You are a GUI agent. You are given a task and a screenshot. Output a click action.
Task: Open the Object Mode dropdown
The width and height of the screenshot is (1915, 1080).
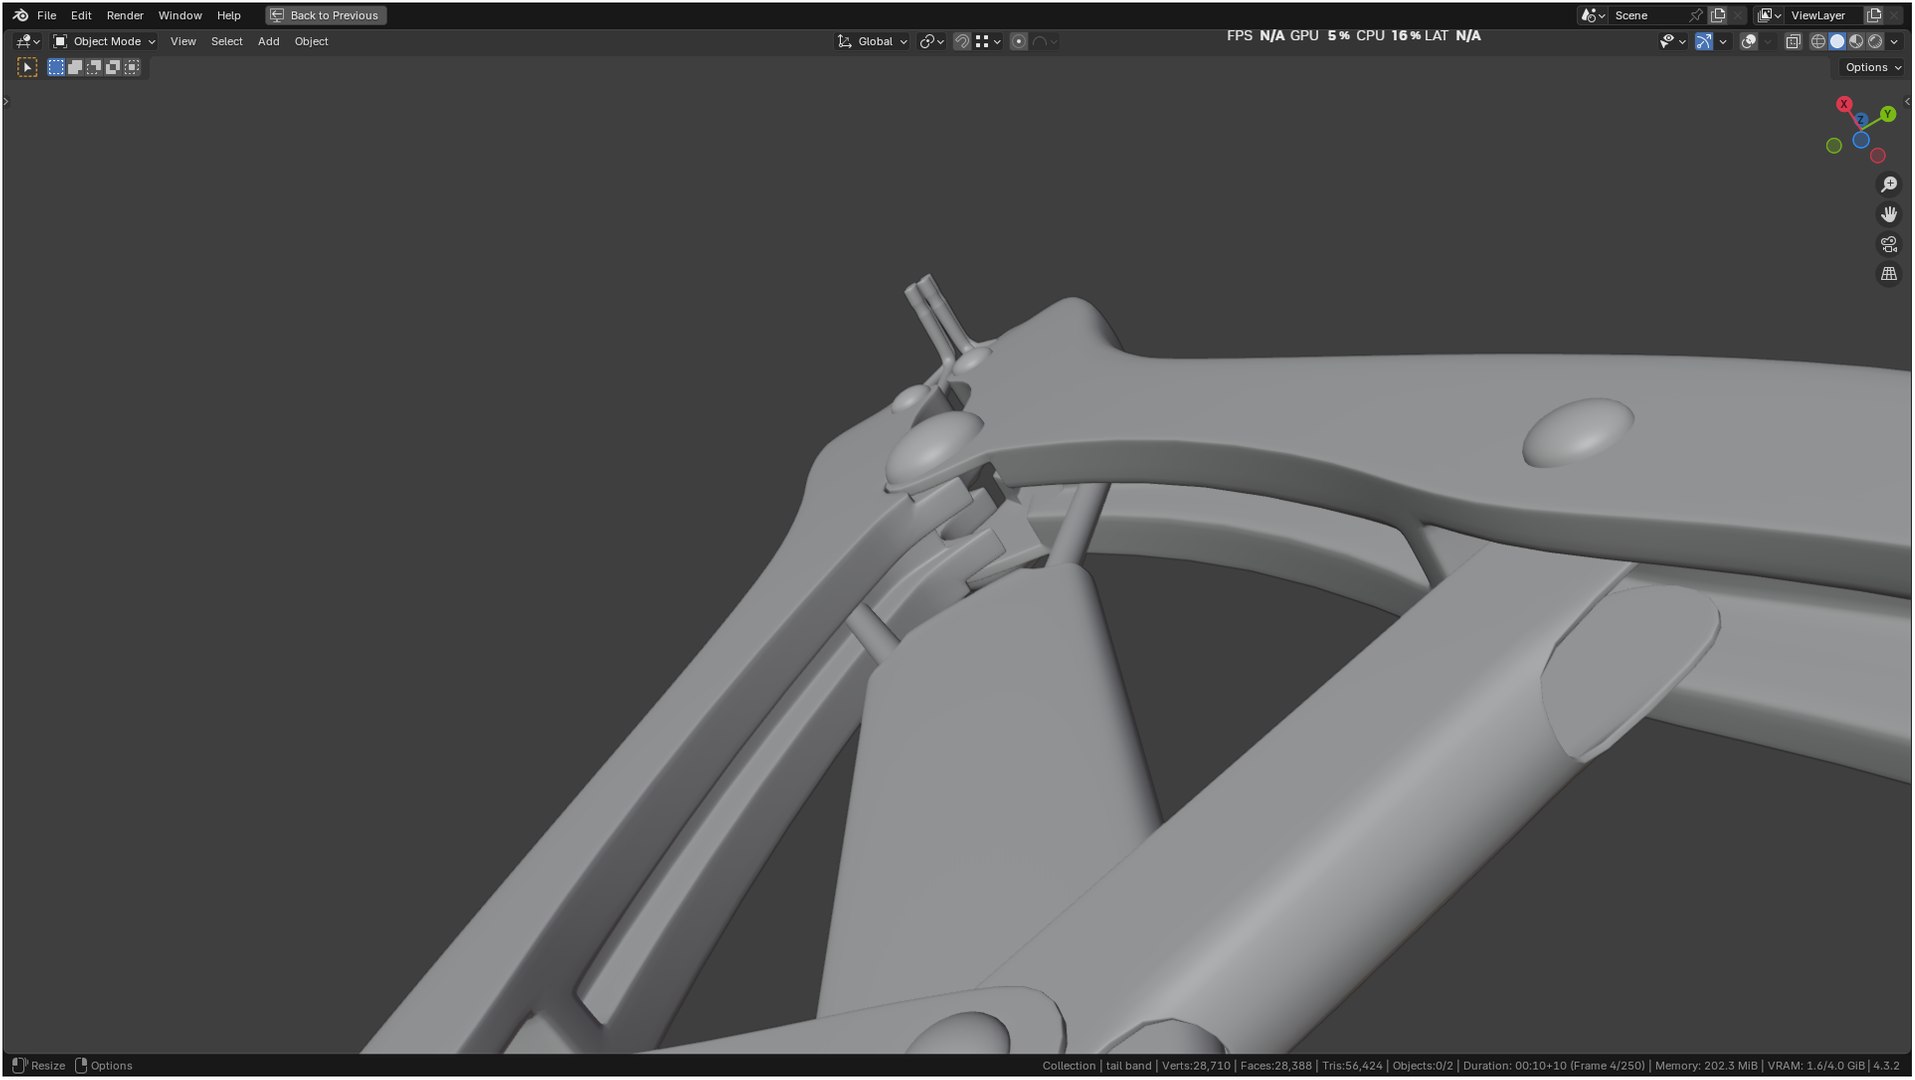coord(104,41)
